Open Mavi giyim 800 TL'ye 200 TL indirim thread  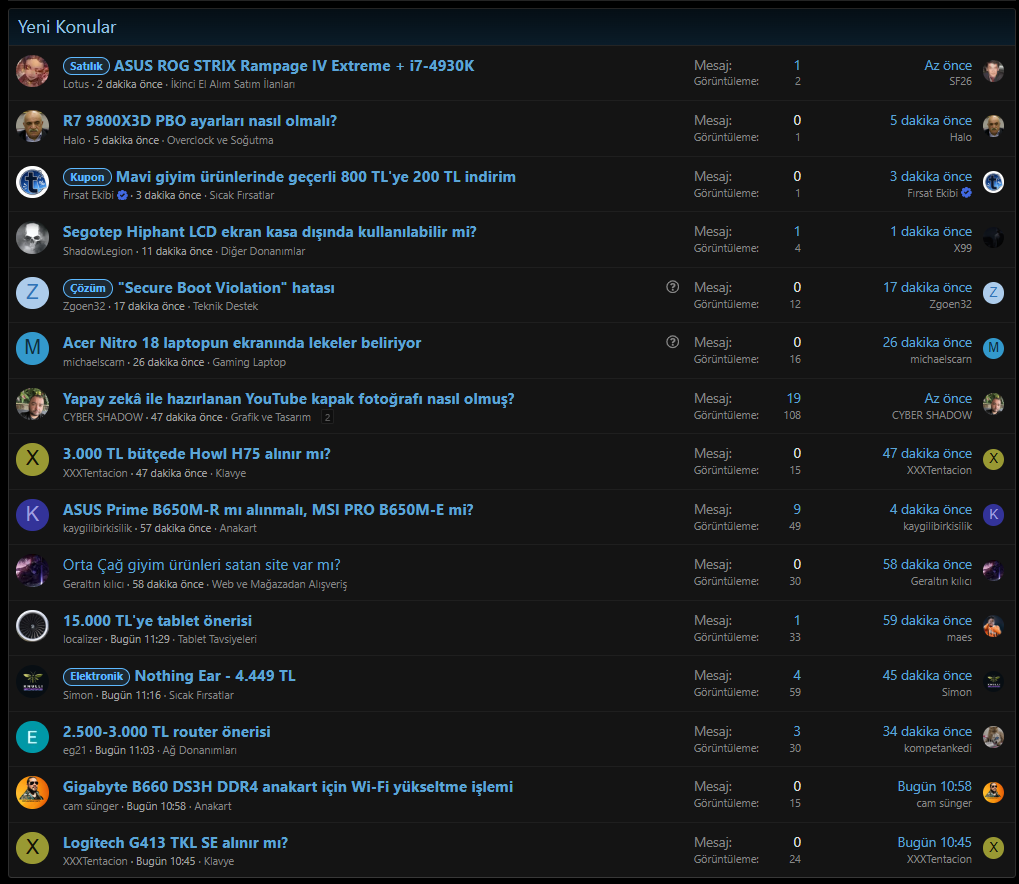click(316, 177)
